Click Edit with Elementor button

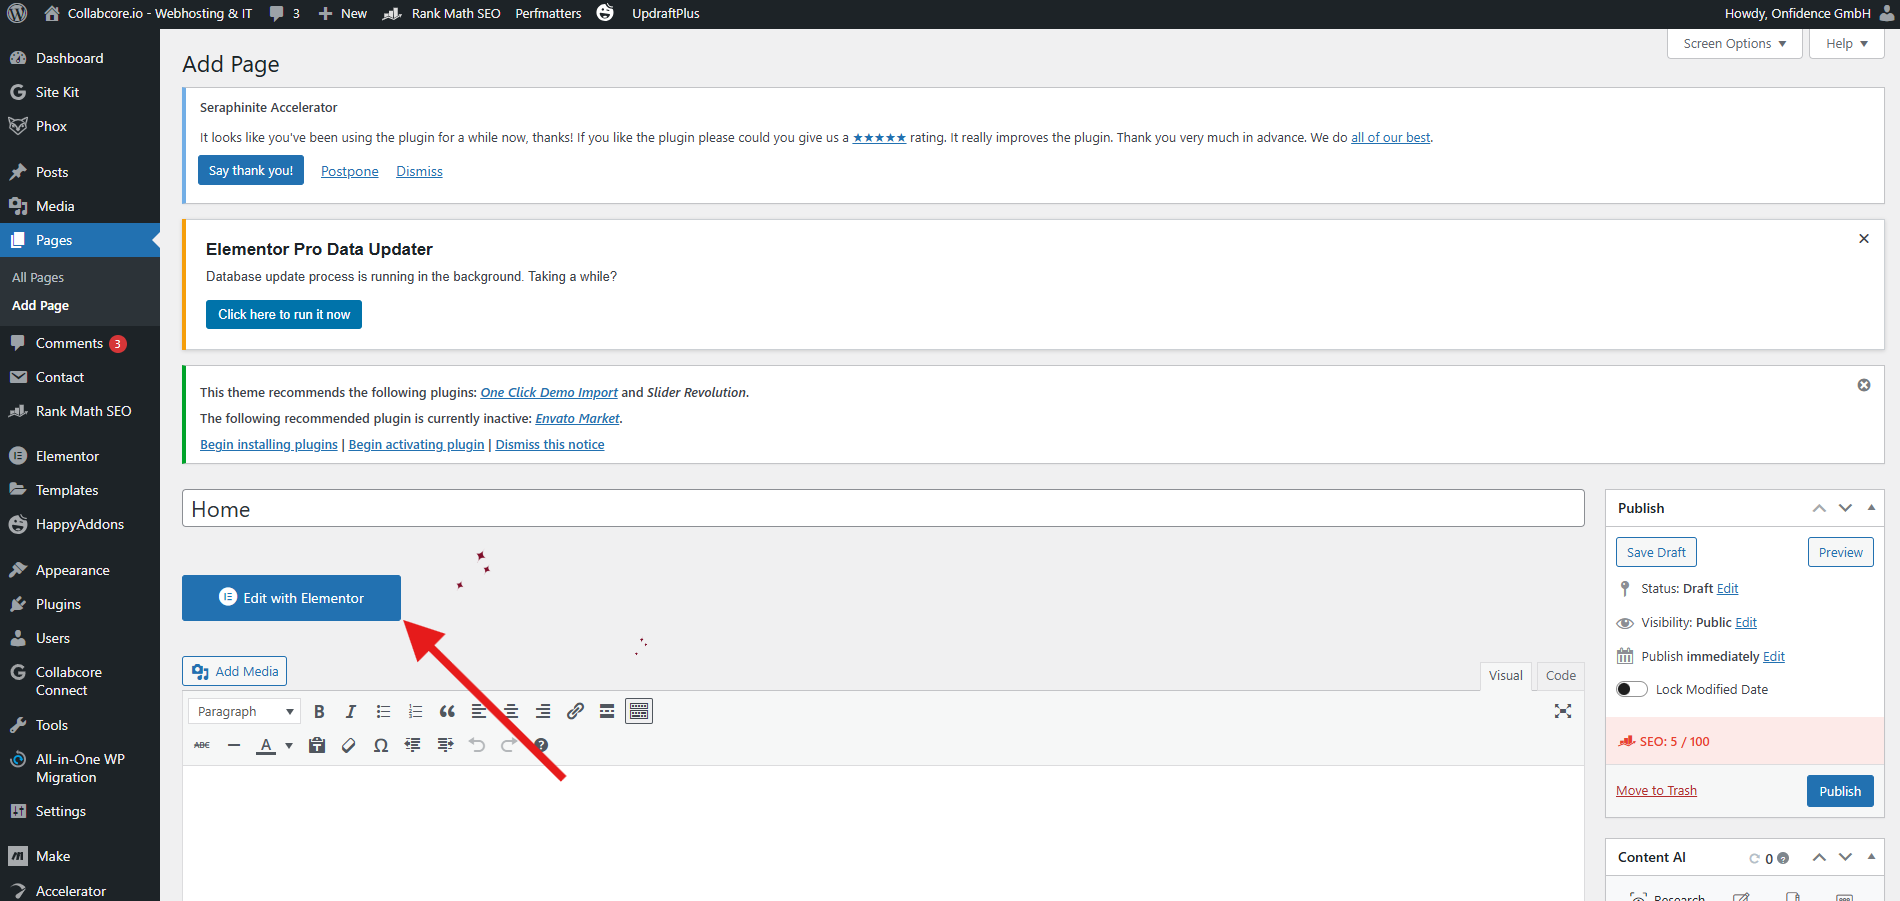click(x=291, y=598)
